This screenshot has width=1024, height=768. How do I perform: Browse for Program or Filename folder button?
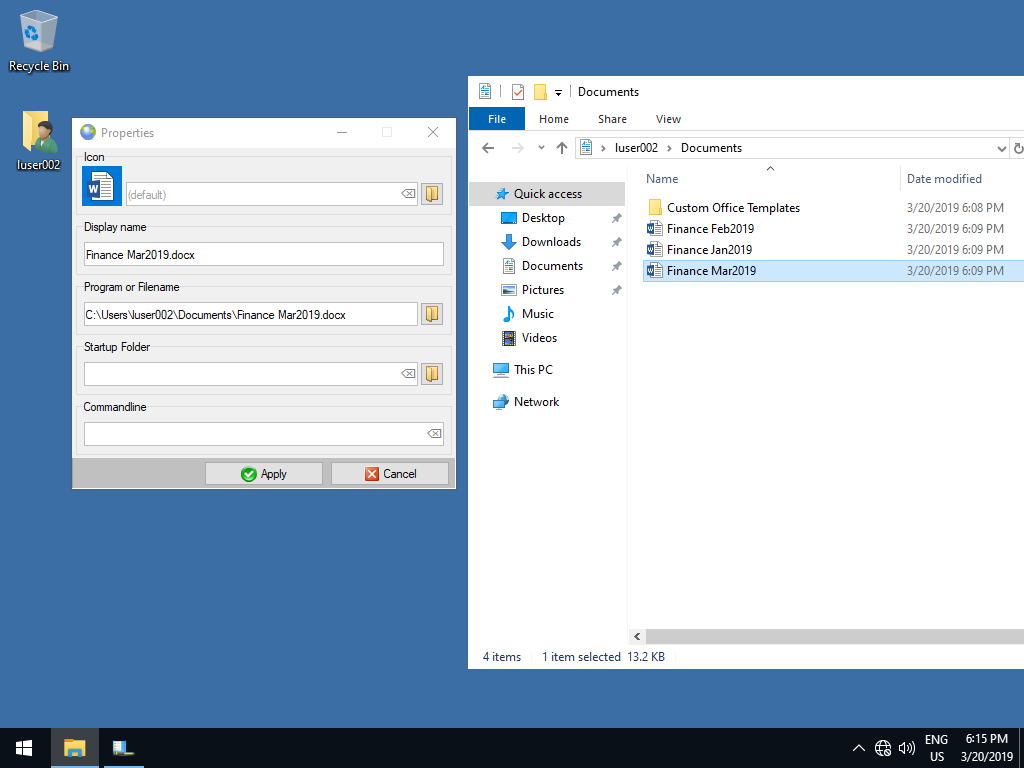tap(432, 314)
